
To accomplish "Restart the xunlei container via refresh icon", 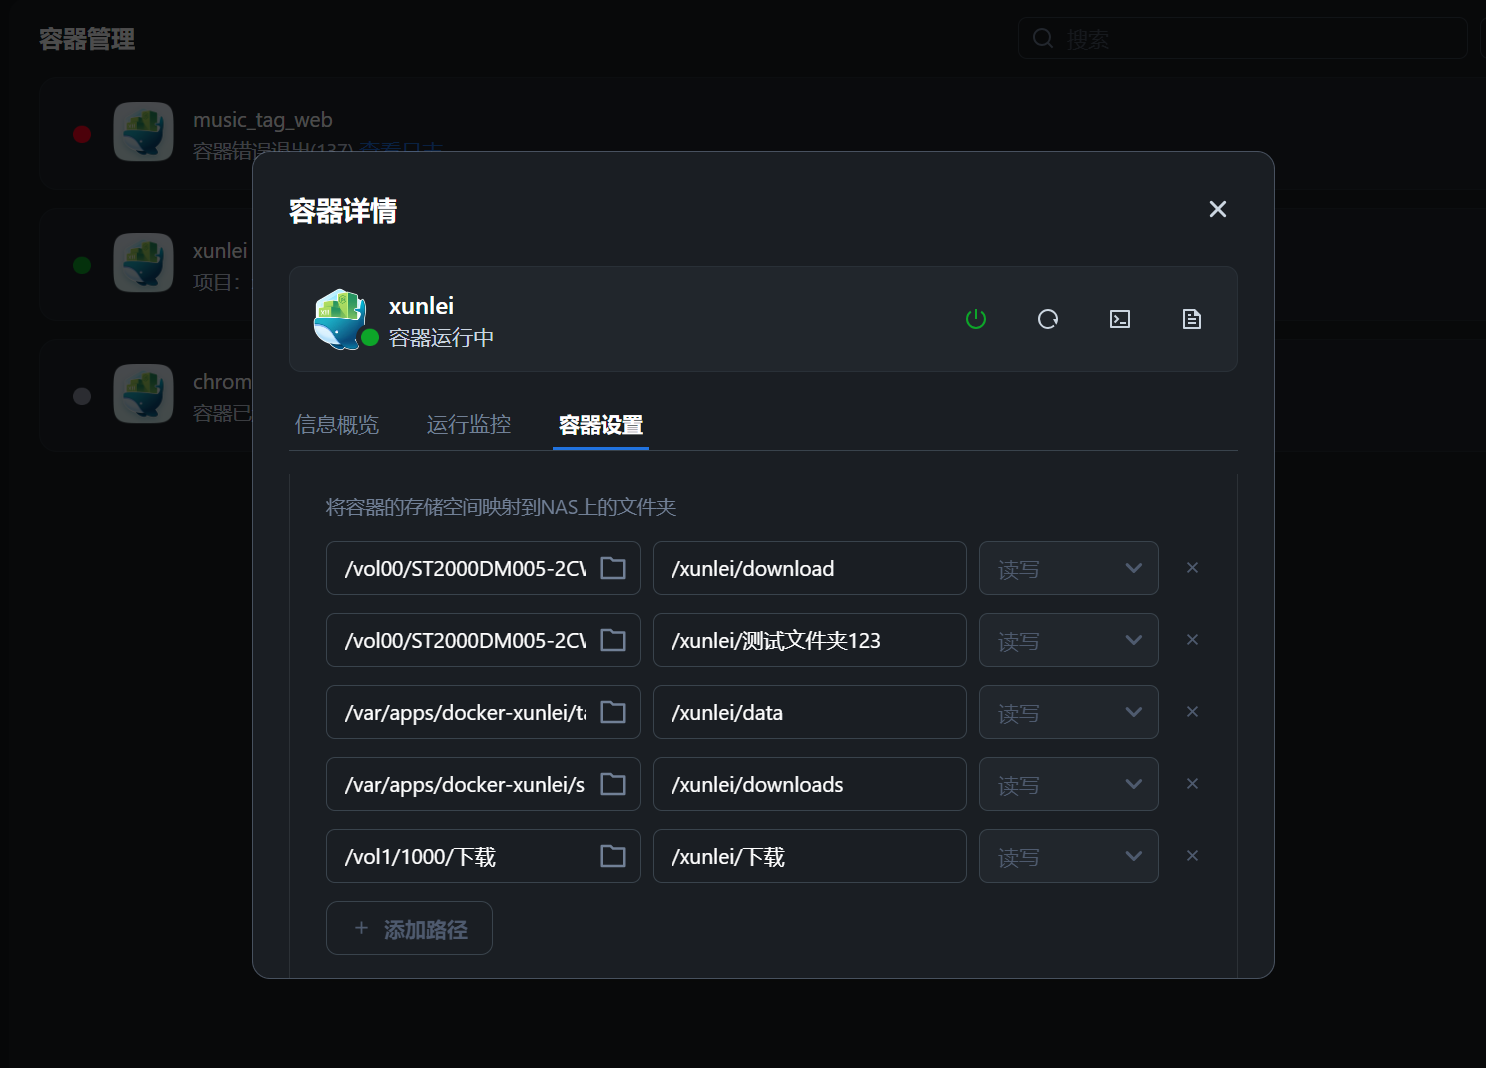I will click(x=1048, y=319).
